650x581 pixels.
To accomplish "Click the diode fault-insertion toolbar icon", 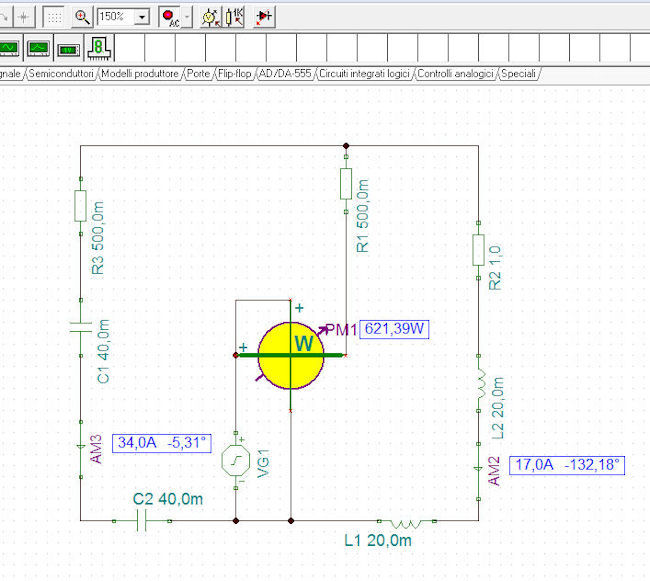I will click(264, 17).
